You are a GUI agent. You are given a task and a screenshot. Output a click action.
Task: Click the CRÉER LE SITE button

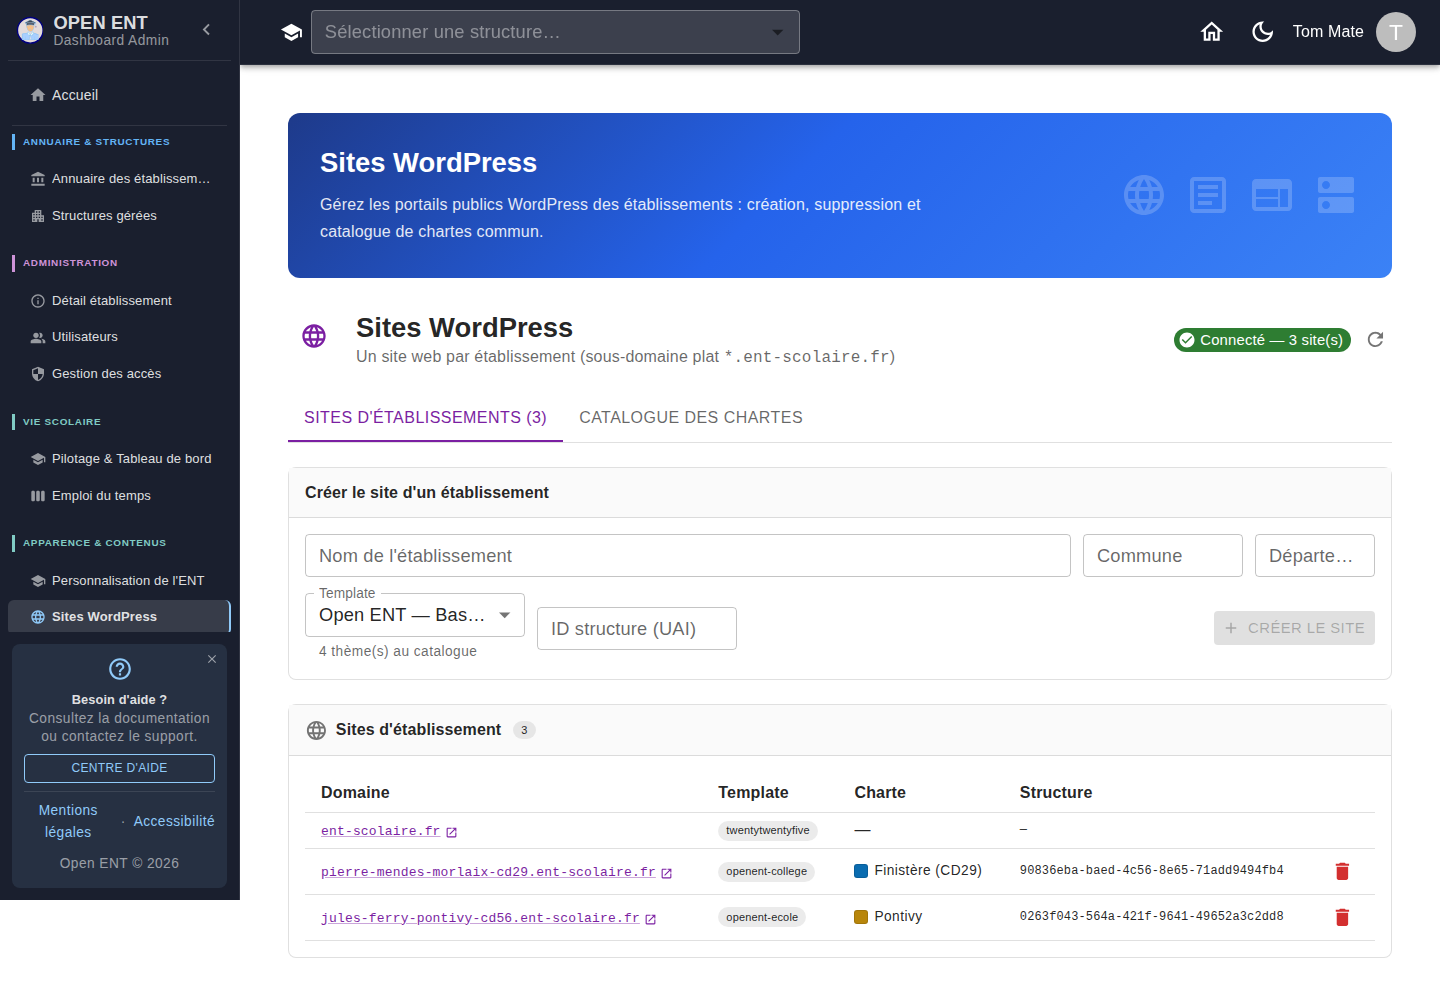coord(1294,628)
